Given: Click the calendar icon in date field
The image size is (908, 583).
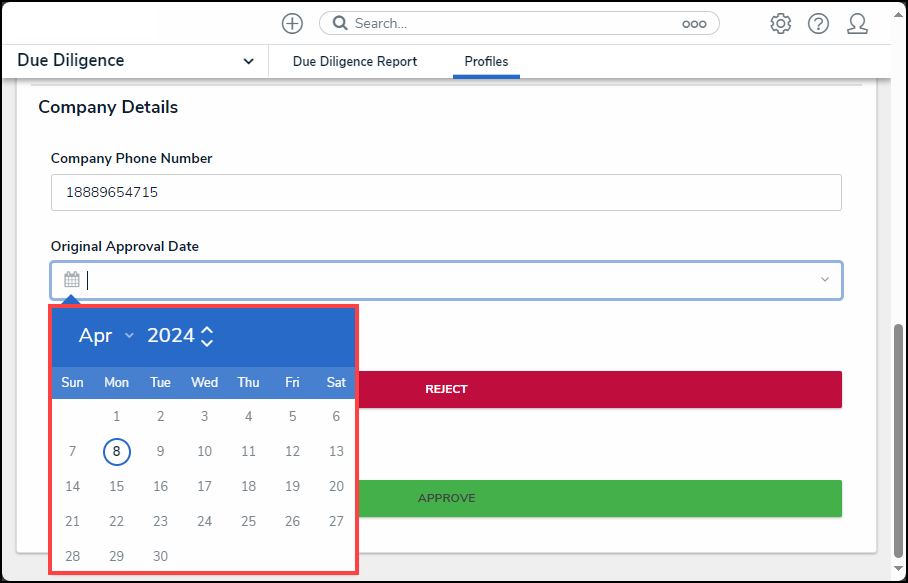Looking at the screenshot, I should coord(72,280).
